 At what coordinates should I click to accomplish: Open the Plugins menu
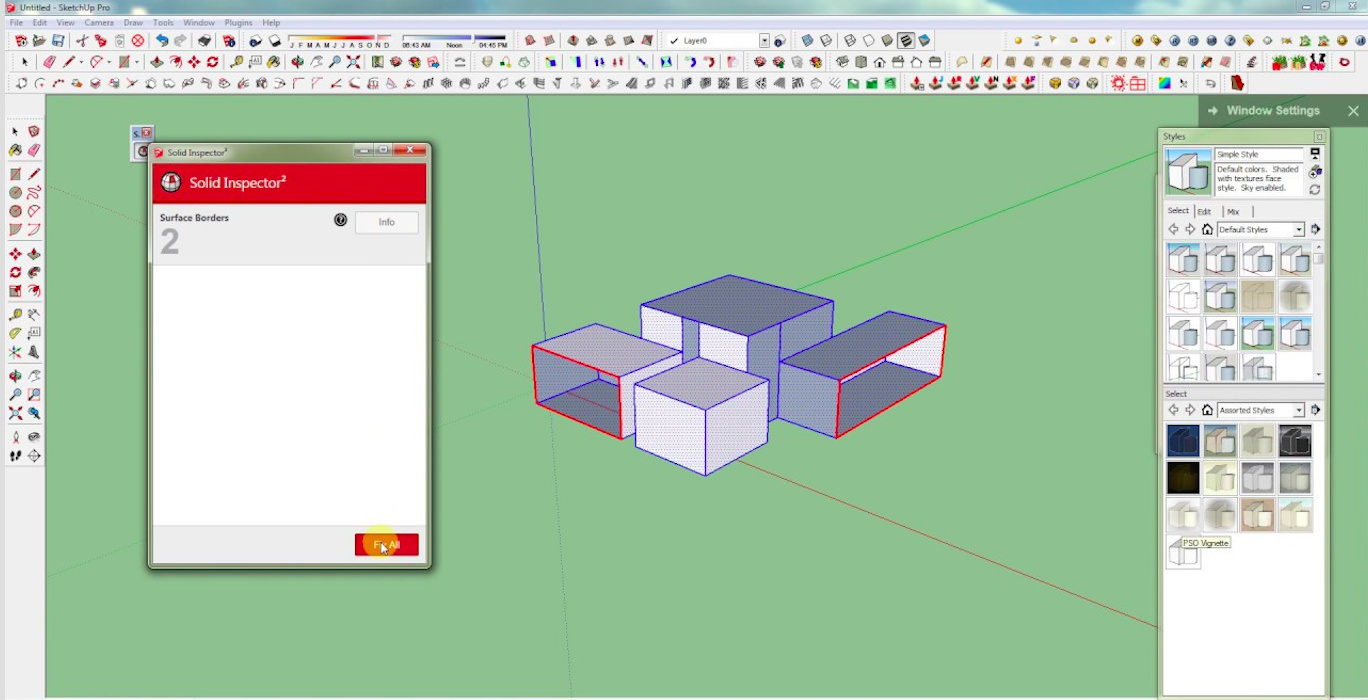coord(238,22)
